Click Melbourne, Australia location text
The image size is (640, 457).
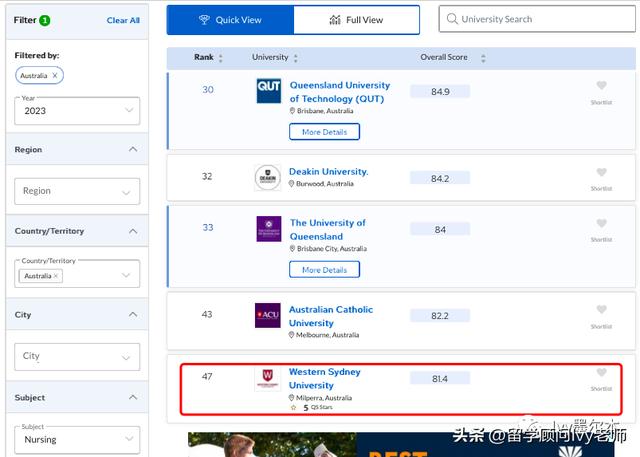point(327,335)
